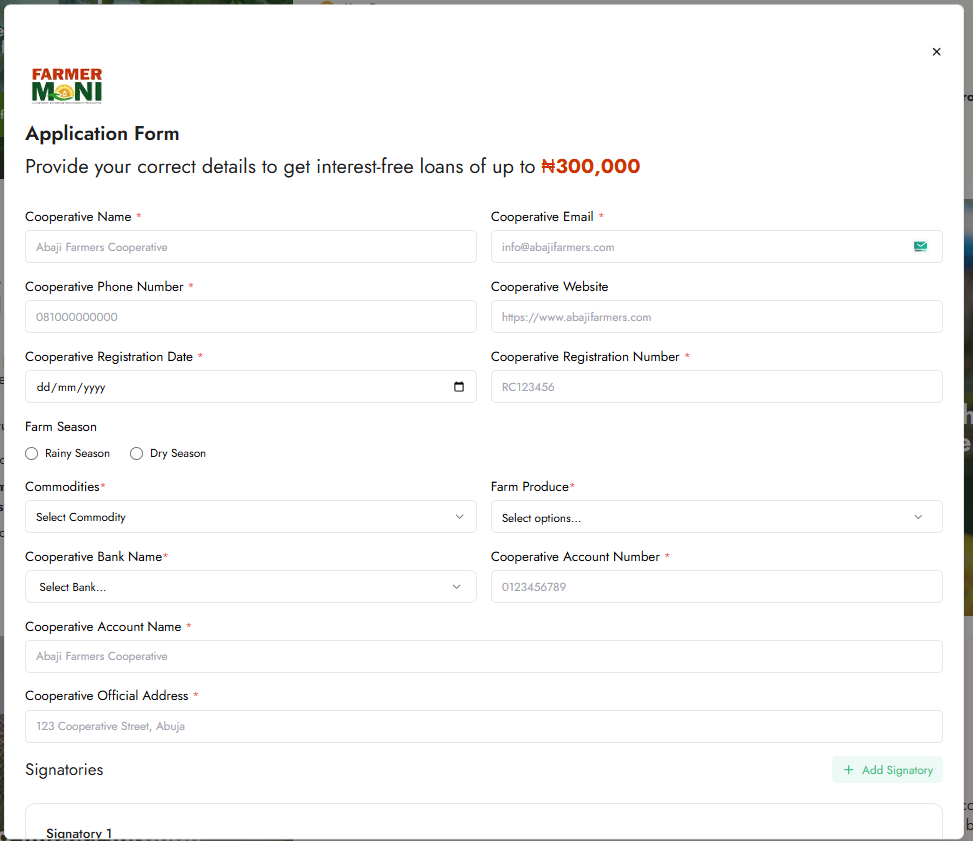
Task: Open the Select Commodity dropdown
Action: [250, 517]
